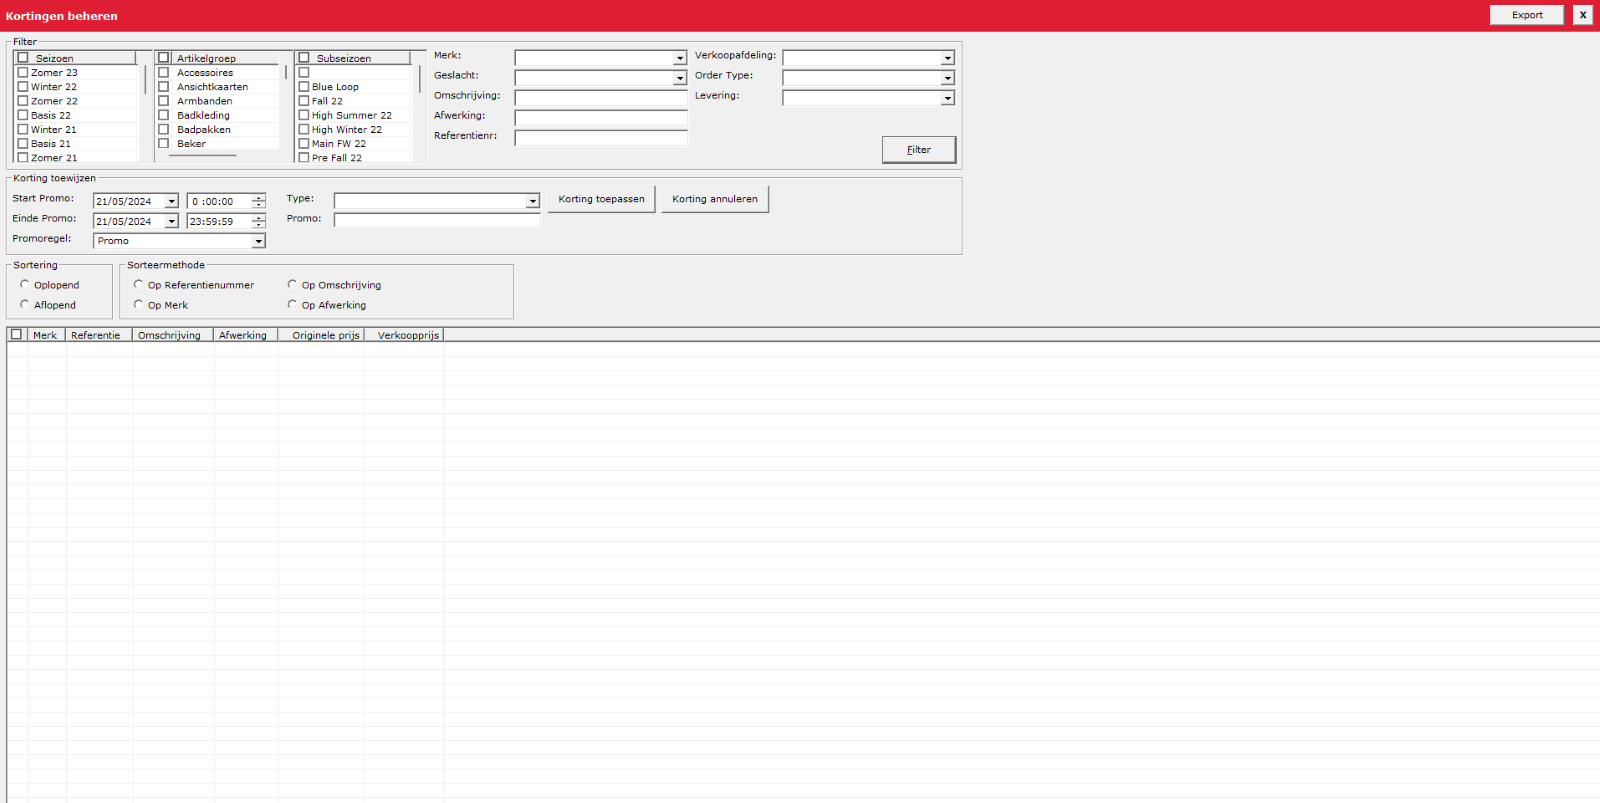Image resolution: width=1600 pixels, height=803 pixels.
Task: Click the Einde Promo time stepper arrows
Action: tap(259, 221)
